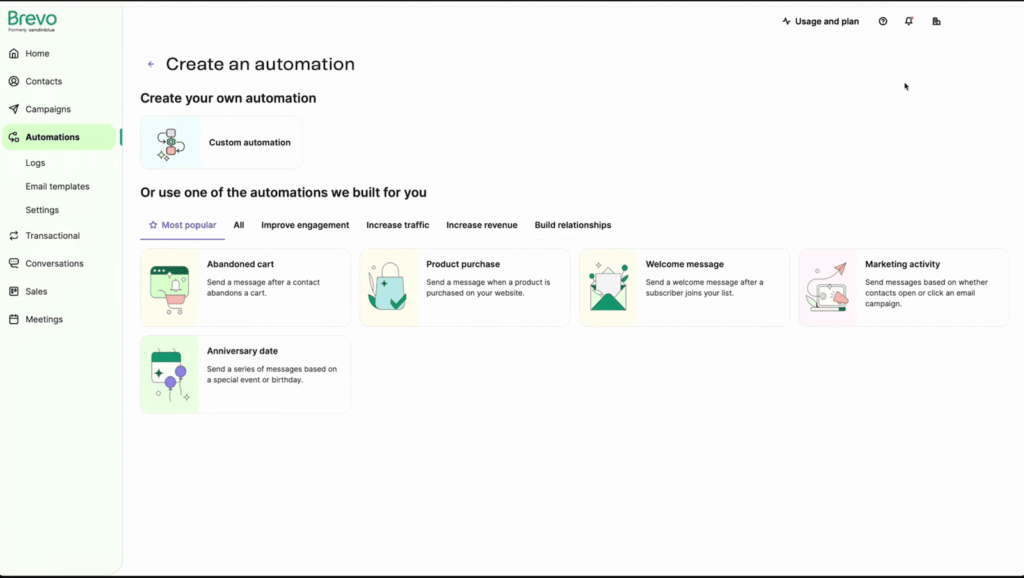The height and width of the screenshot is (578, 1024).
Task: Open the notifications bell icon
Action: pyautogui.click(x=909, y=21)
